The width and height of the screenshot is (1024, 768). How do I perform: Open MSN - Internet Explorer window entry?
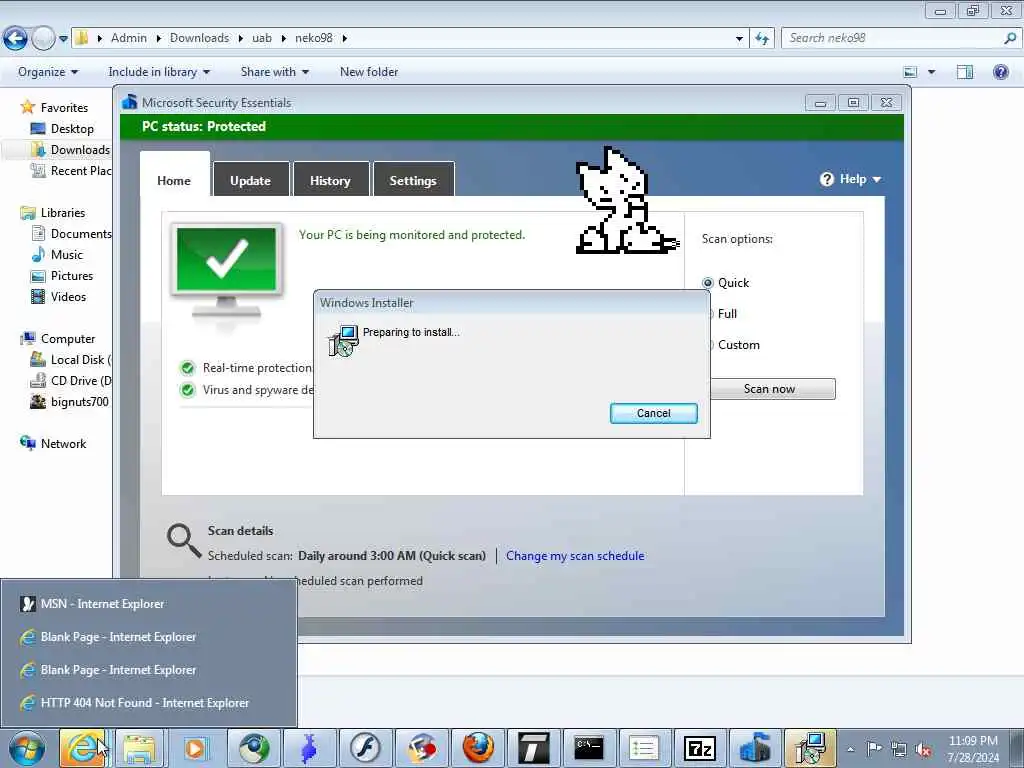coord(149,603)
